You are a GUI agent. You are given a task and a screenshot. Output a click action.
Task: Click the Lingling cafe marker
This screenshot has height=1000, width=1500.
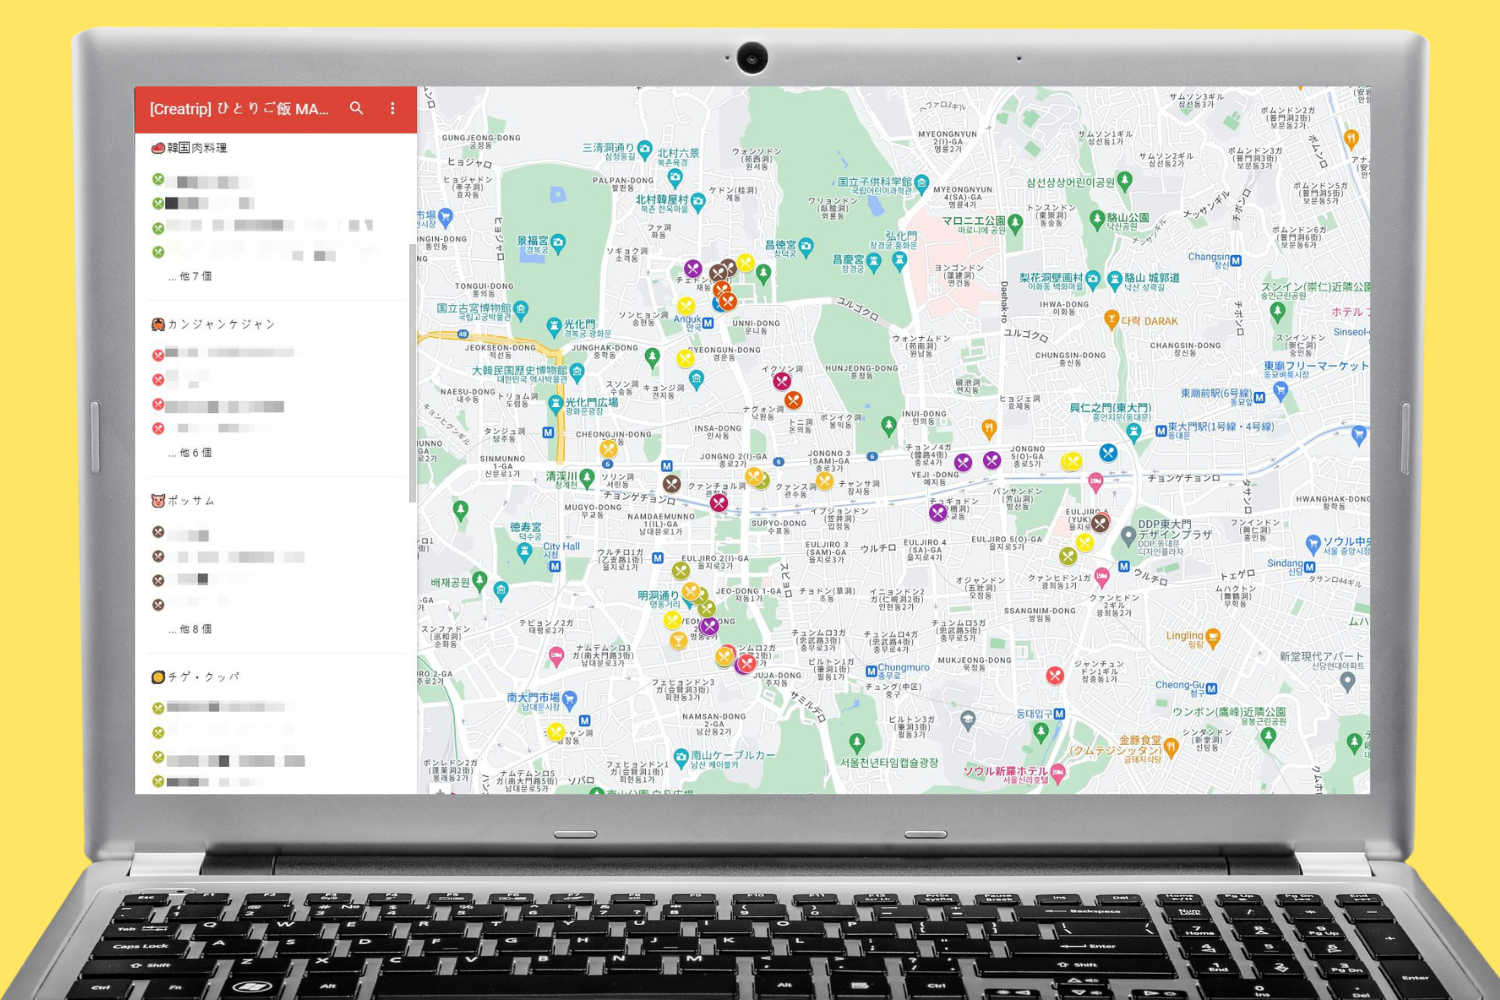[1213, 637]
